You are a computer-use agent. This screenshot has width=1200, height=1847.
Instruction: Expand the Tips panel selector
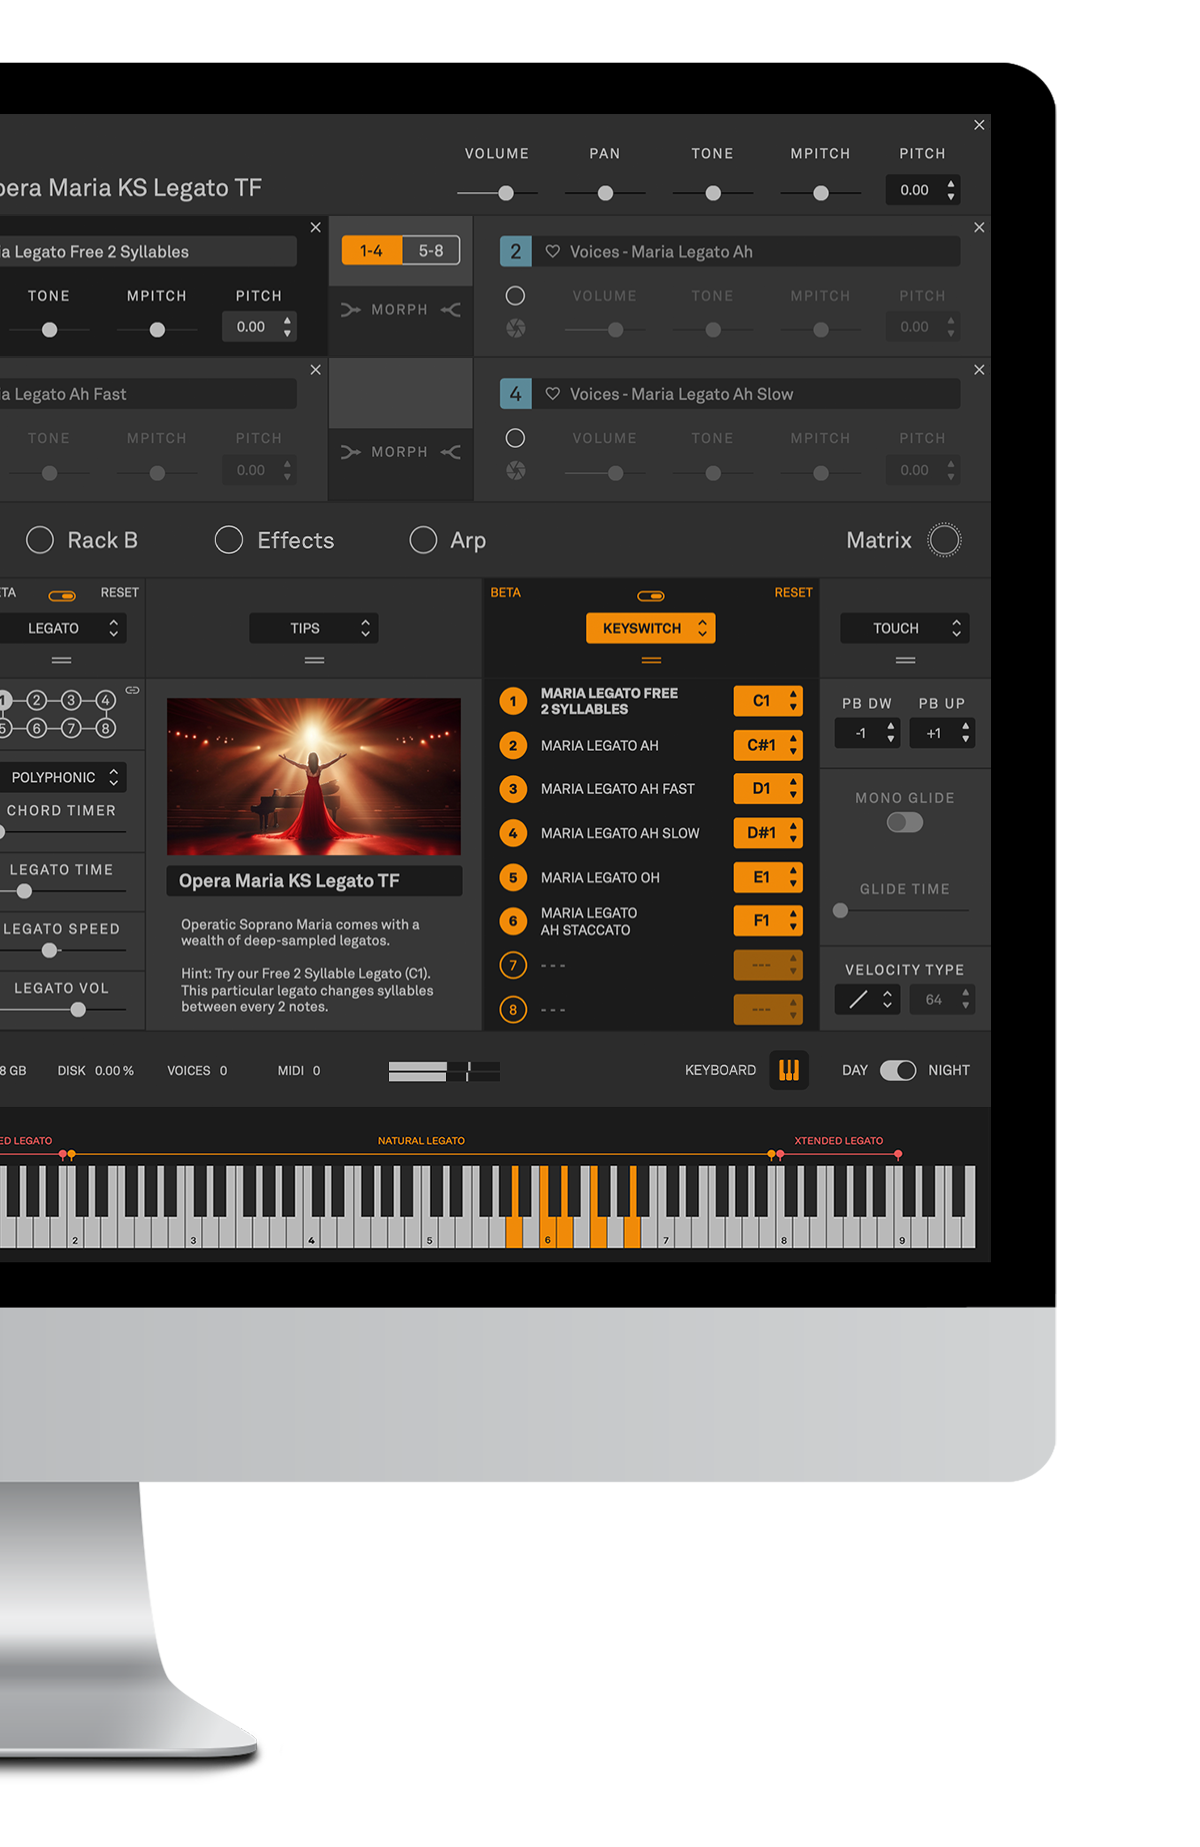point(314,628)
